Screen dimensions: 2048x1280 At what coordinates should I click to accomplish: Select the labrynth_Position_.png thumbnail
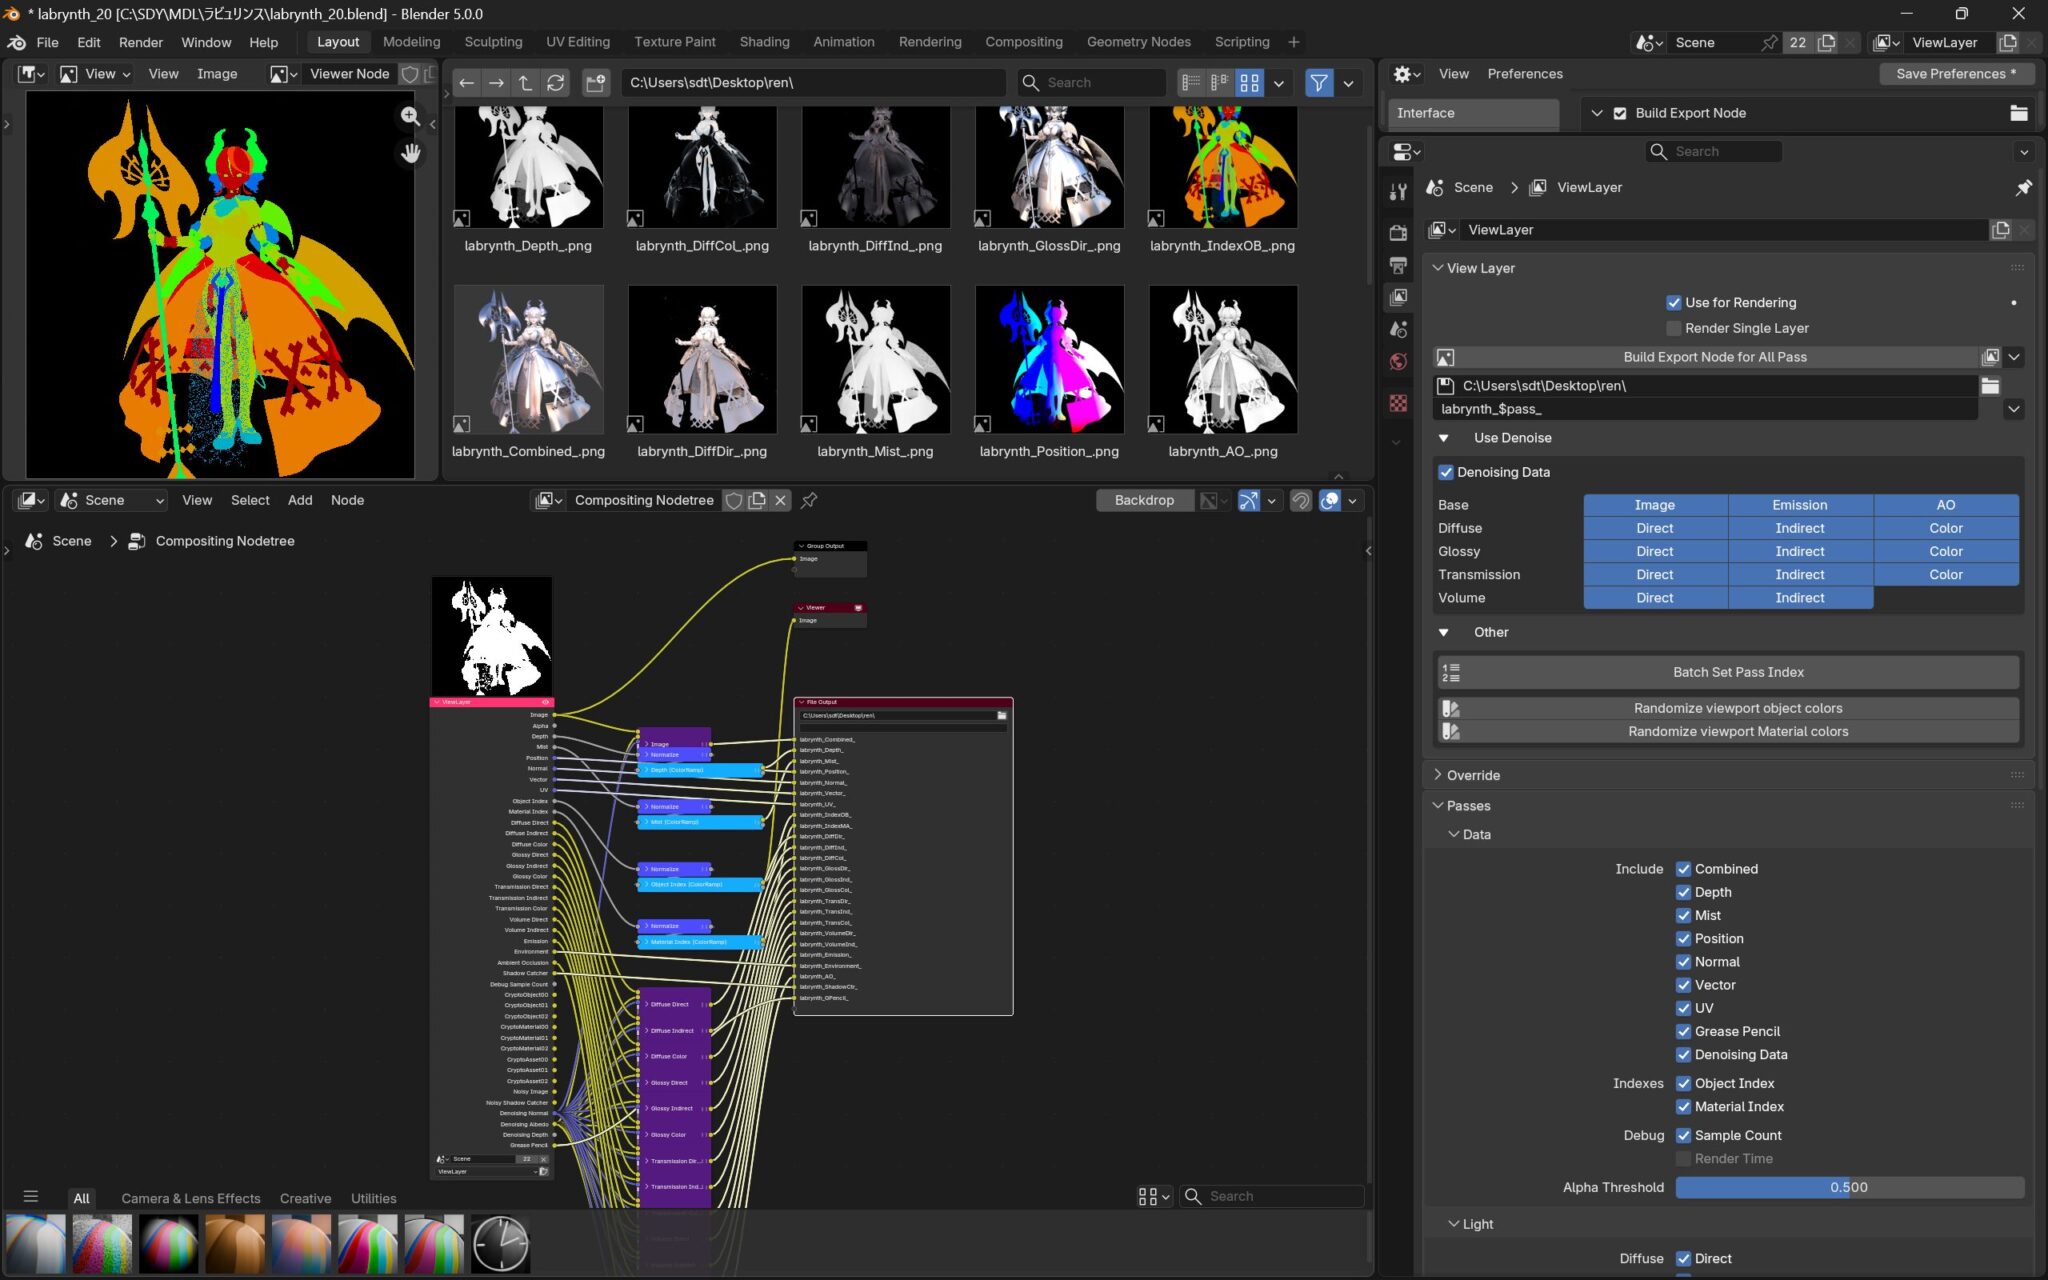coord(1049,360)
